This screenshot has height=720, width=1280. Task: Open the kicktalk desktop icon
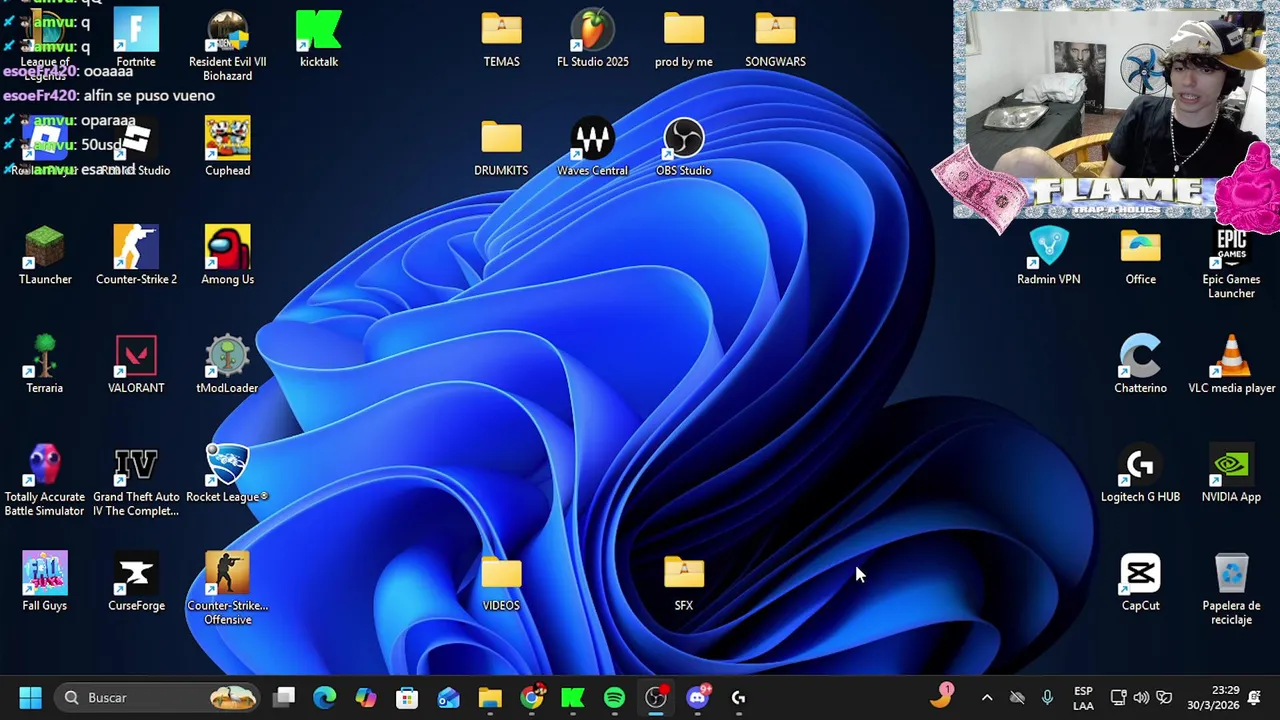tap(319, 38)
